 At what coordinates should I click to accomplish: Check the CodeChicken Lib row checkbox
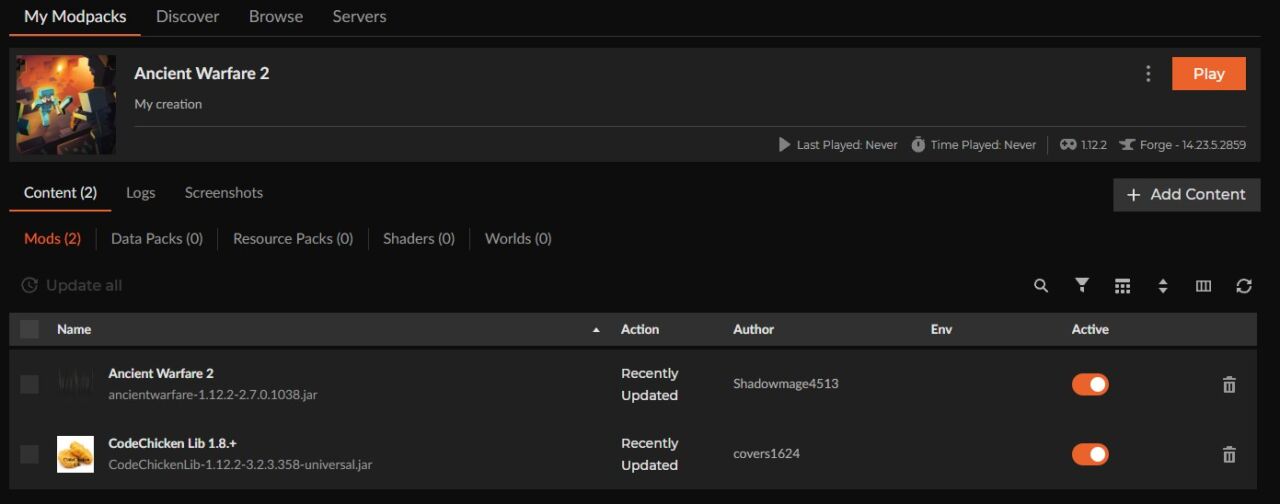click(x=29, y=454)
